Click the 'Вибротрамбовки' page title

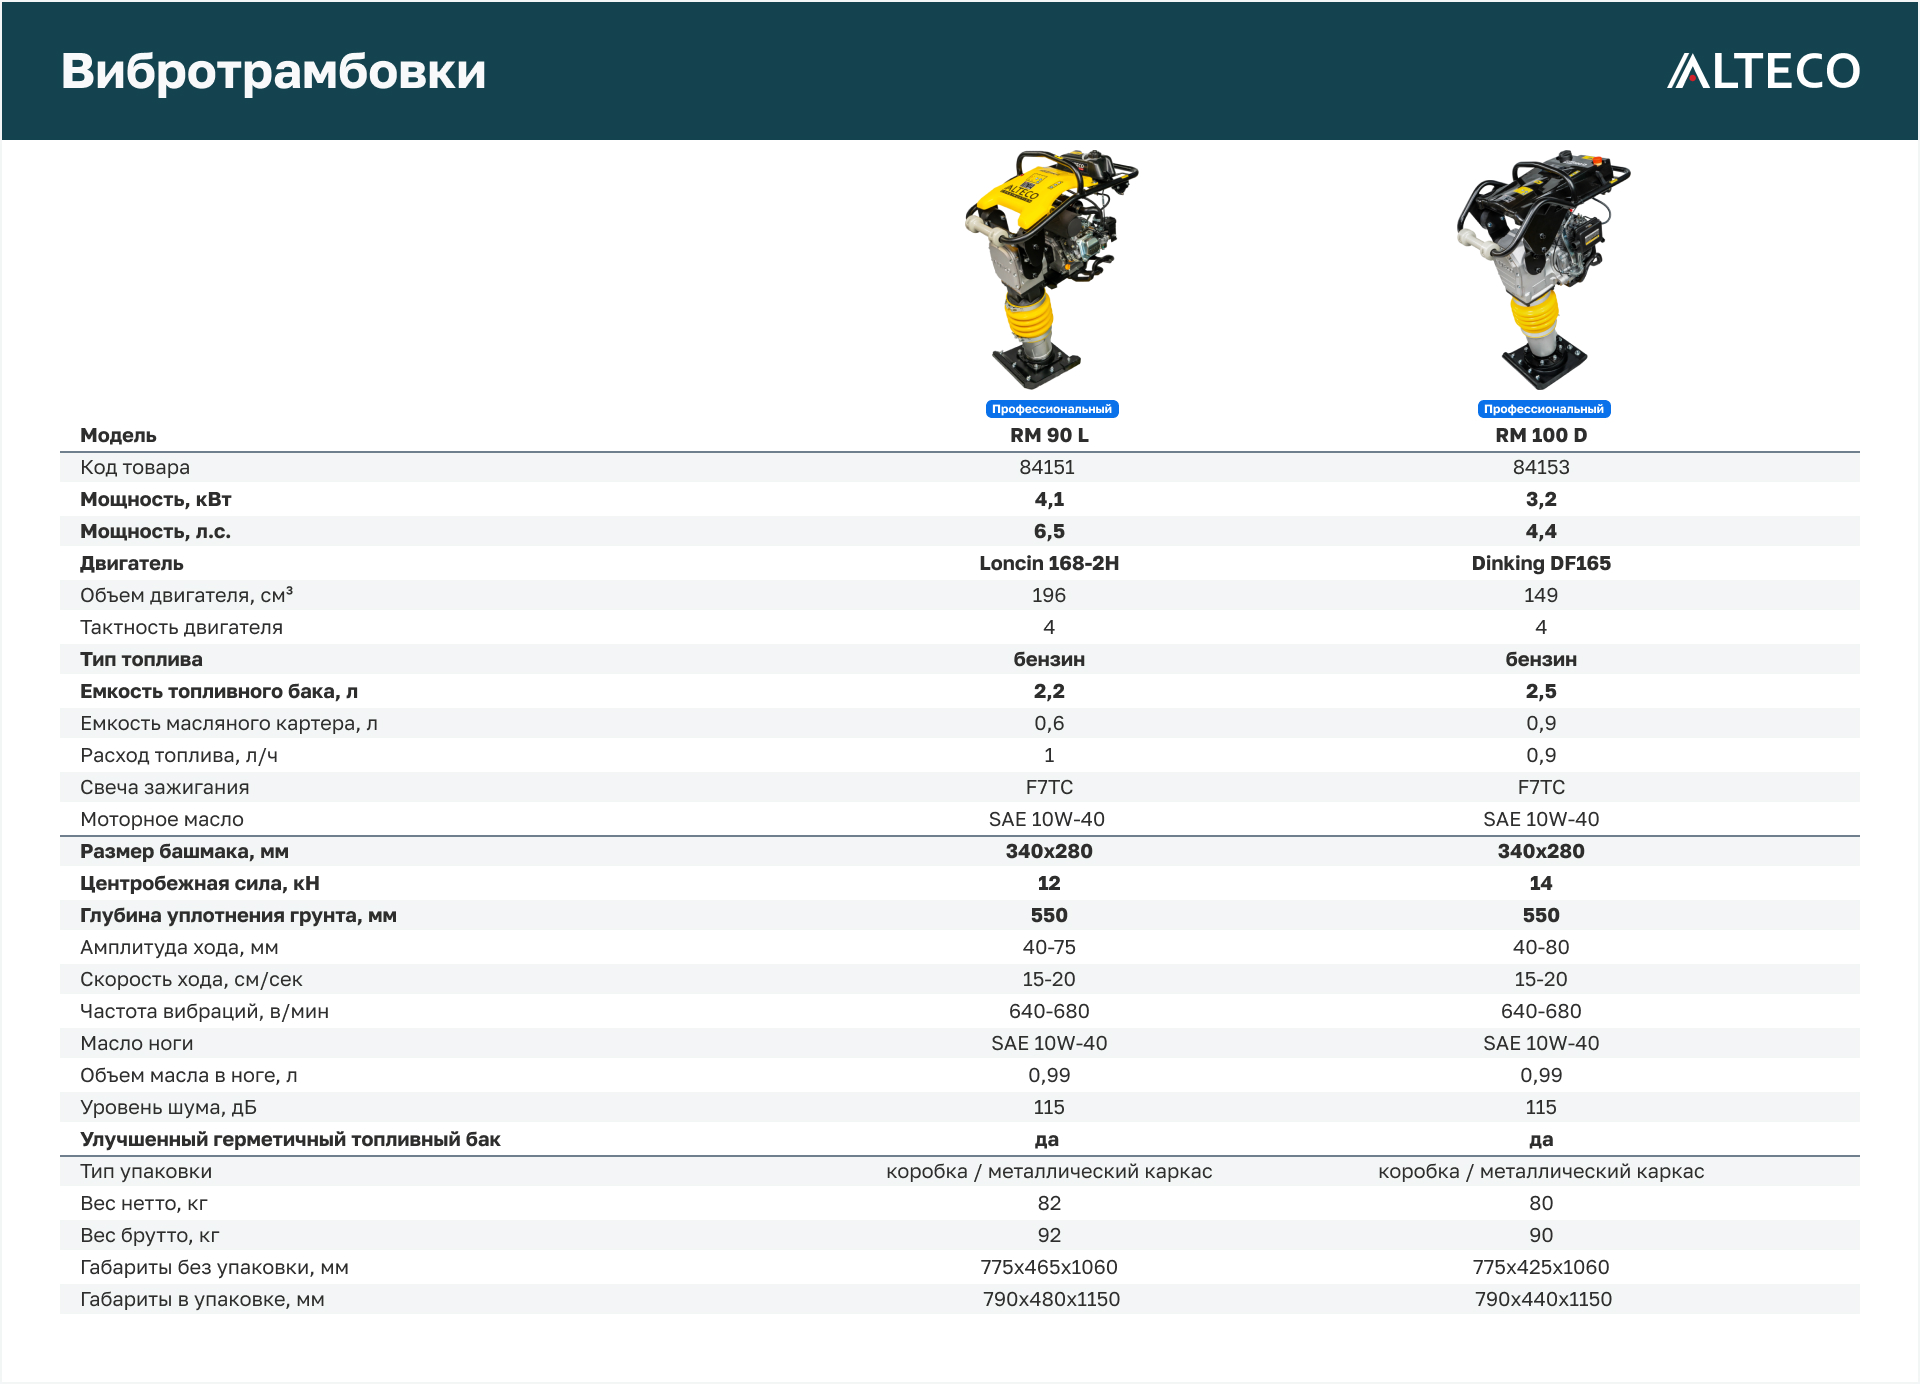coord(273,71)
